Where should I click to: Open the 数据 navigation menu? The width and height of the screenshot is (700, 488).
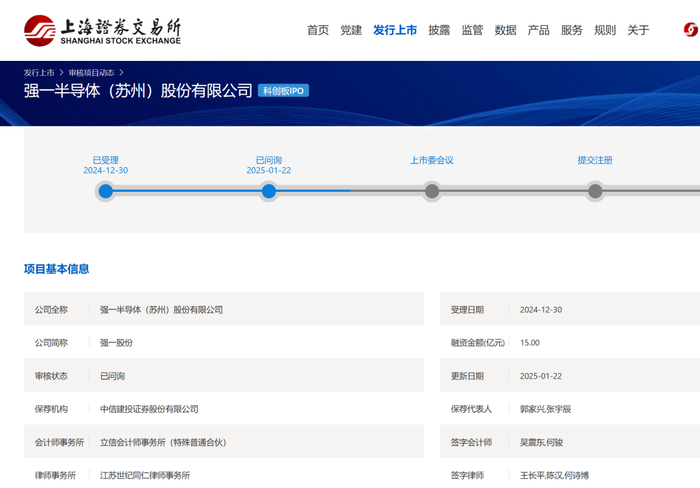[x=505, y=30]
